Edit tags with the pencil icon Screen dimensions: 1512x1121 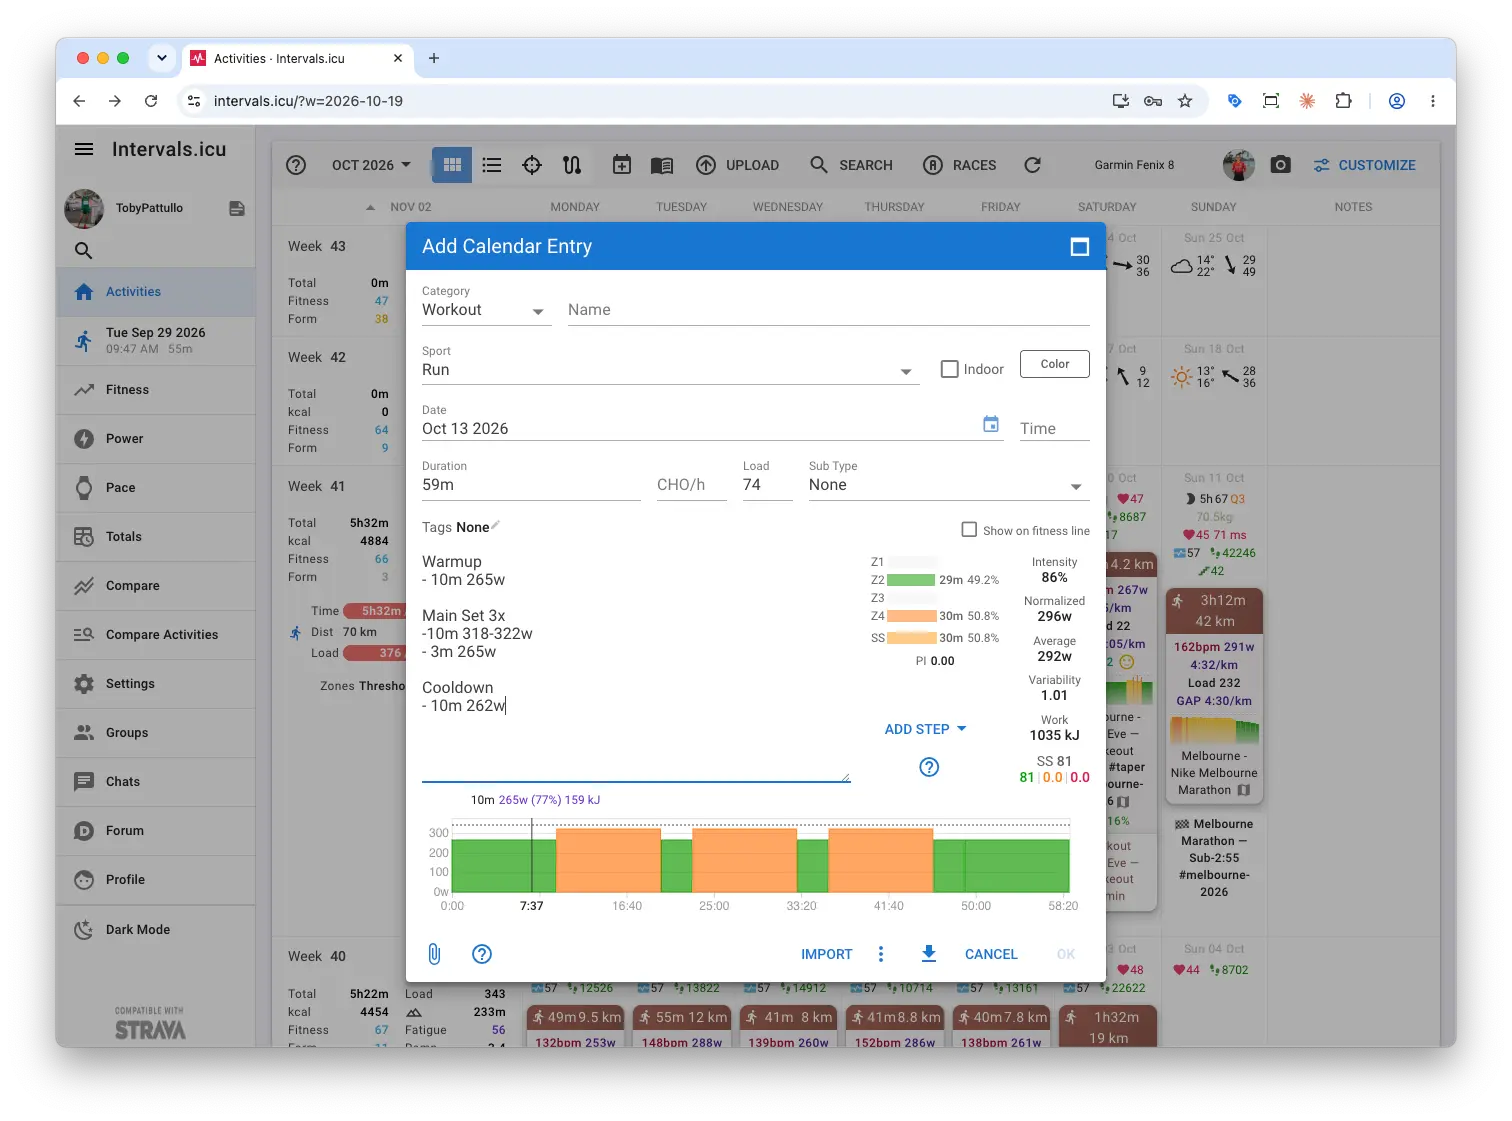[496, 525]
